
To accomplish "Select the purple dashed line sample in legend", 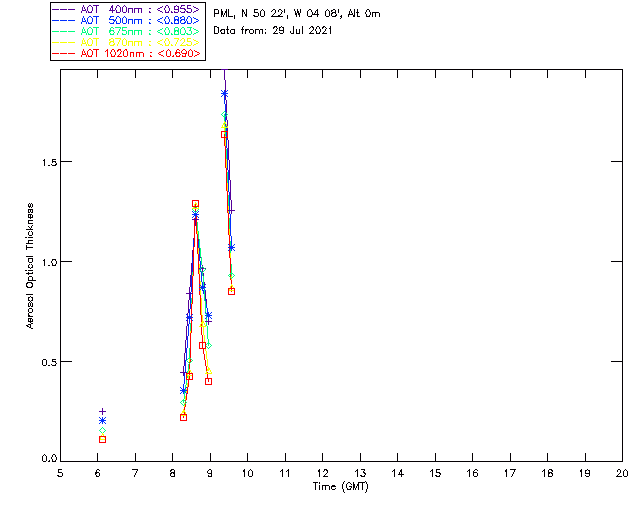I will click(64, 9).
